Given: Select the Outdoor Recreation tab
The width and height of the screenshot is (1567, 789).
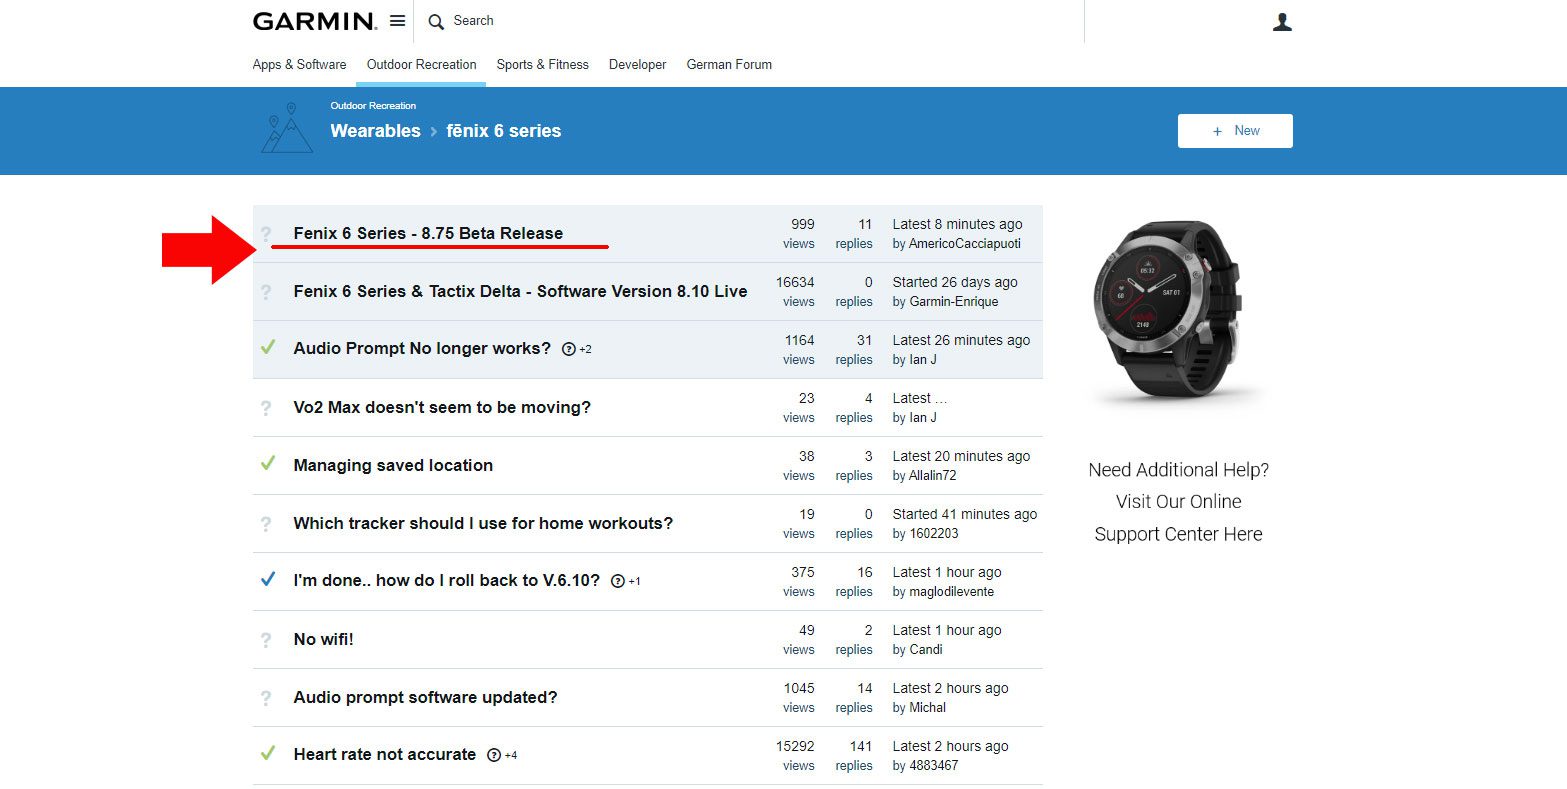Looking at the screenshot, I should 421,65.
